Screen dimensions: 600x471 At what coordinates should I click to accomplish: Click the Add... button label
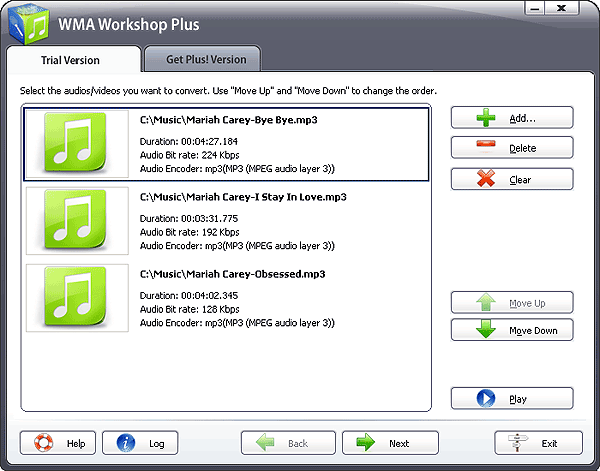[x=522, y=119]
